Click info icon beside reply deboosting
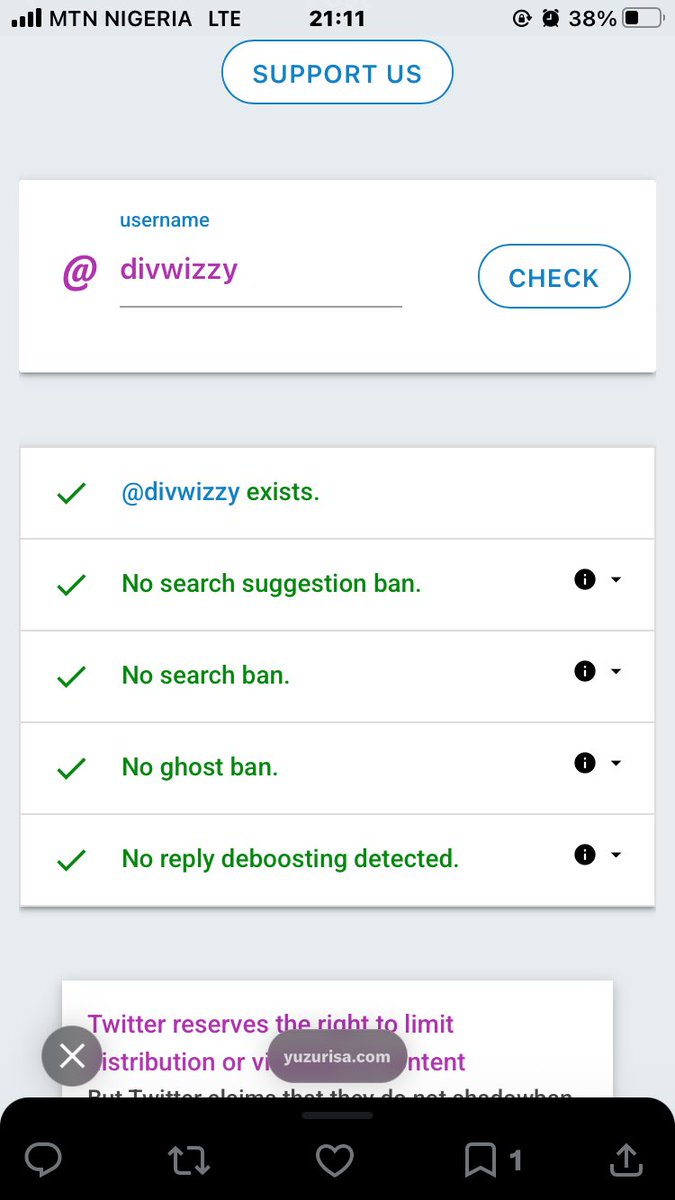This screenshot has height=1200, width=675. [x=585, y=854]
